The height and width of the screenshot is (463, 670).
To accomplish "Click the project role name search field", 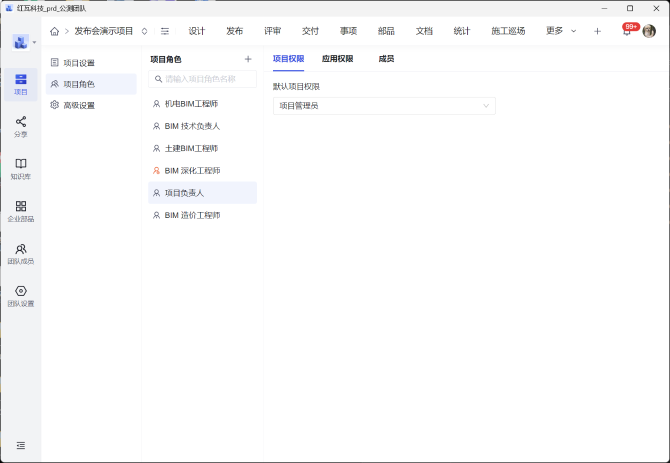I will tap(203, 79).
